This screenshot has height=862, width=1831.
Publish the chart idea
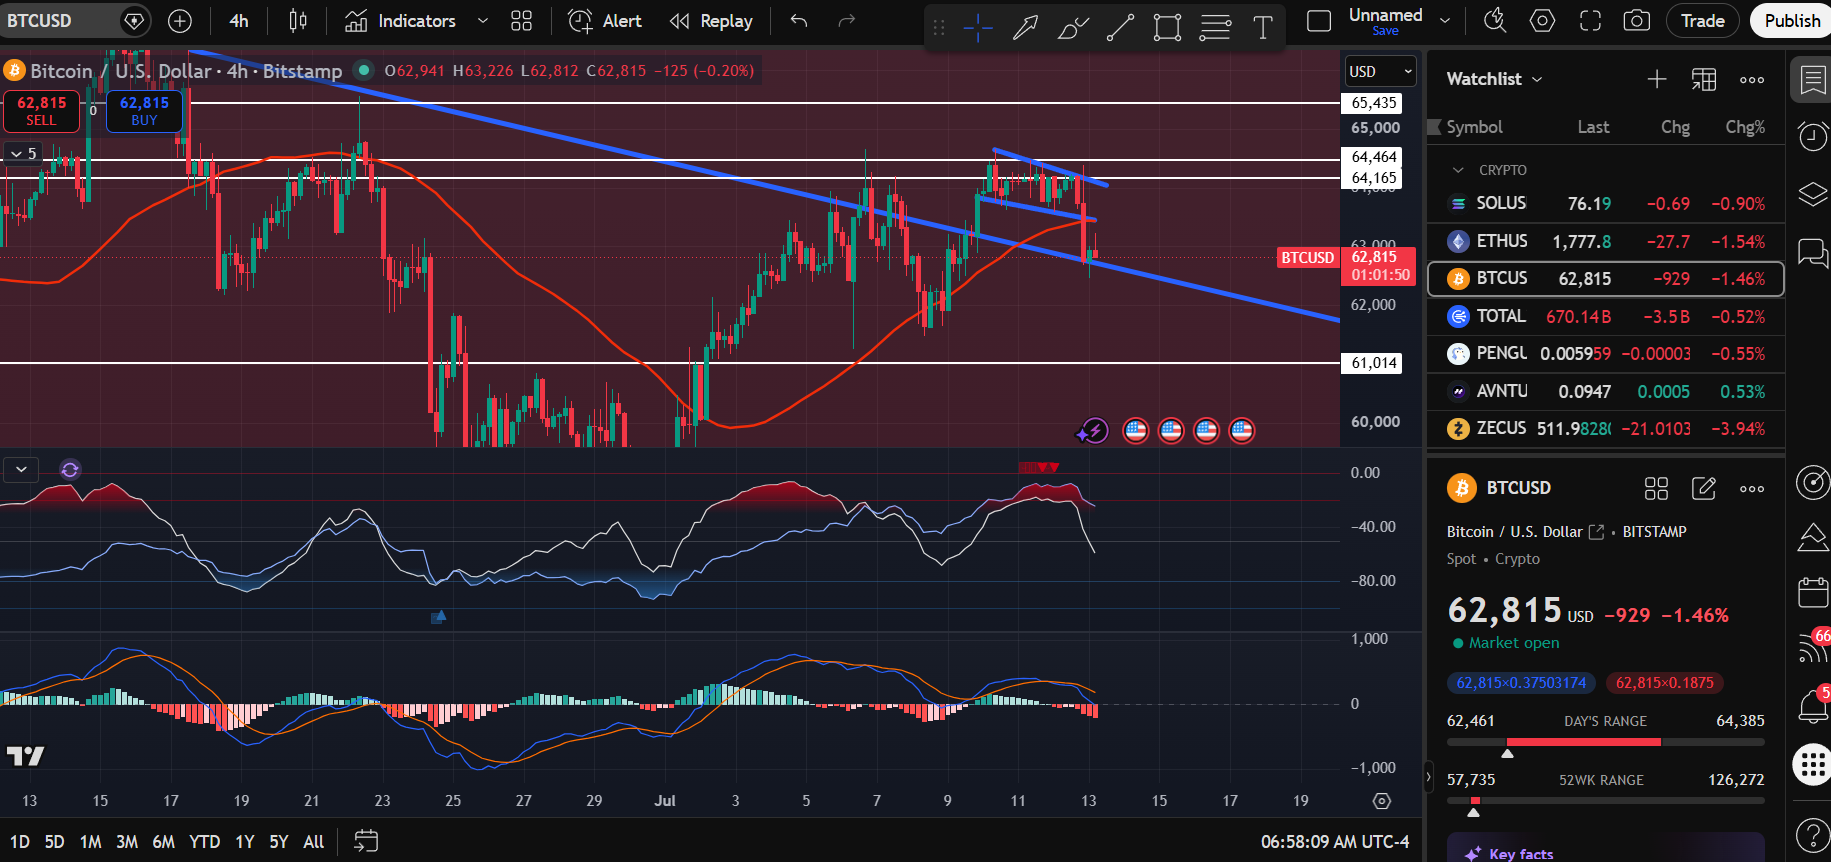(1792, 21)
